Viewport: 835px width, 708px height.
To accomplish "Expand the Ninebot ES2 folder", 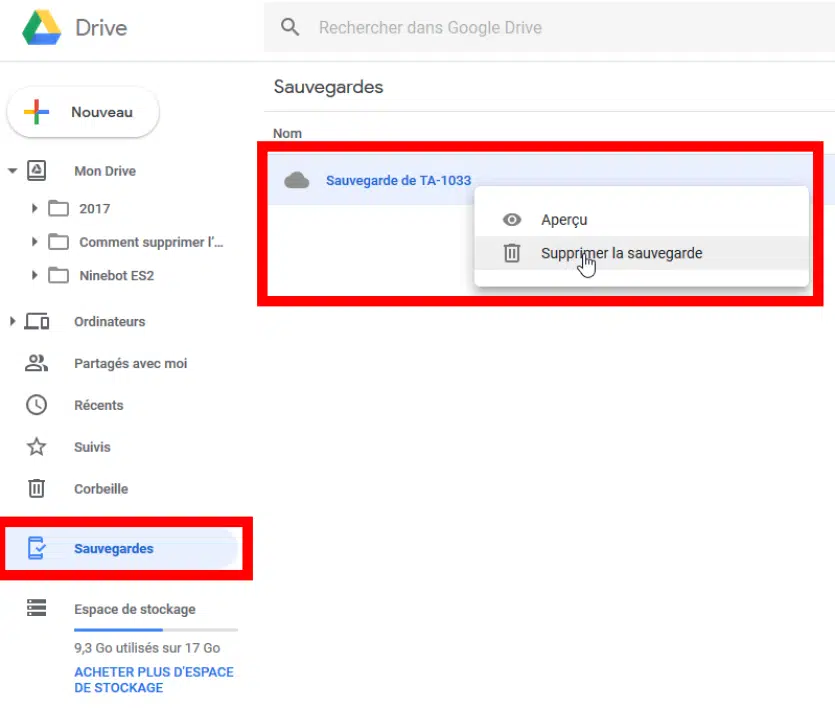I will pos(35,275).
